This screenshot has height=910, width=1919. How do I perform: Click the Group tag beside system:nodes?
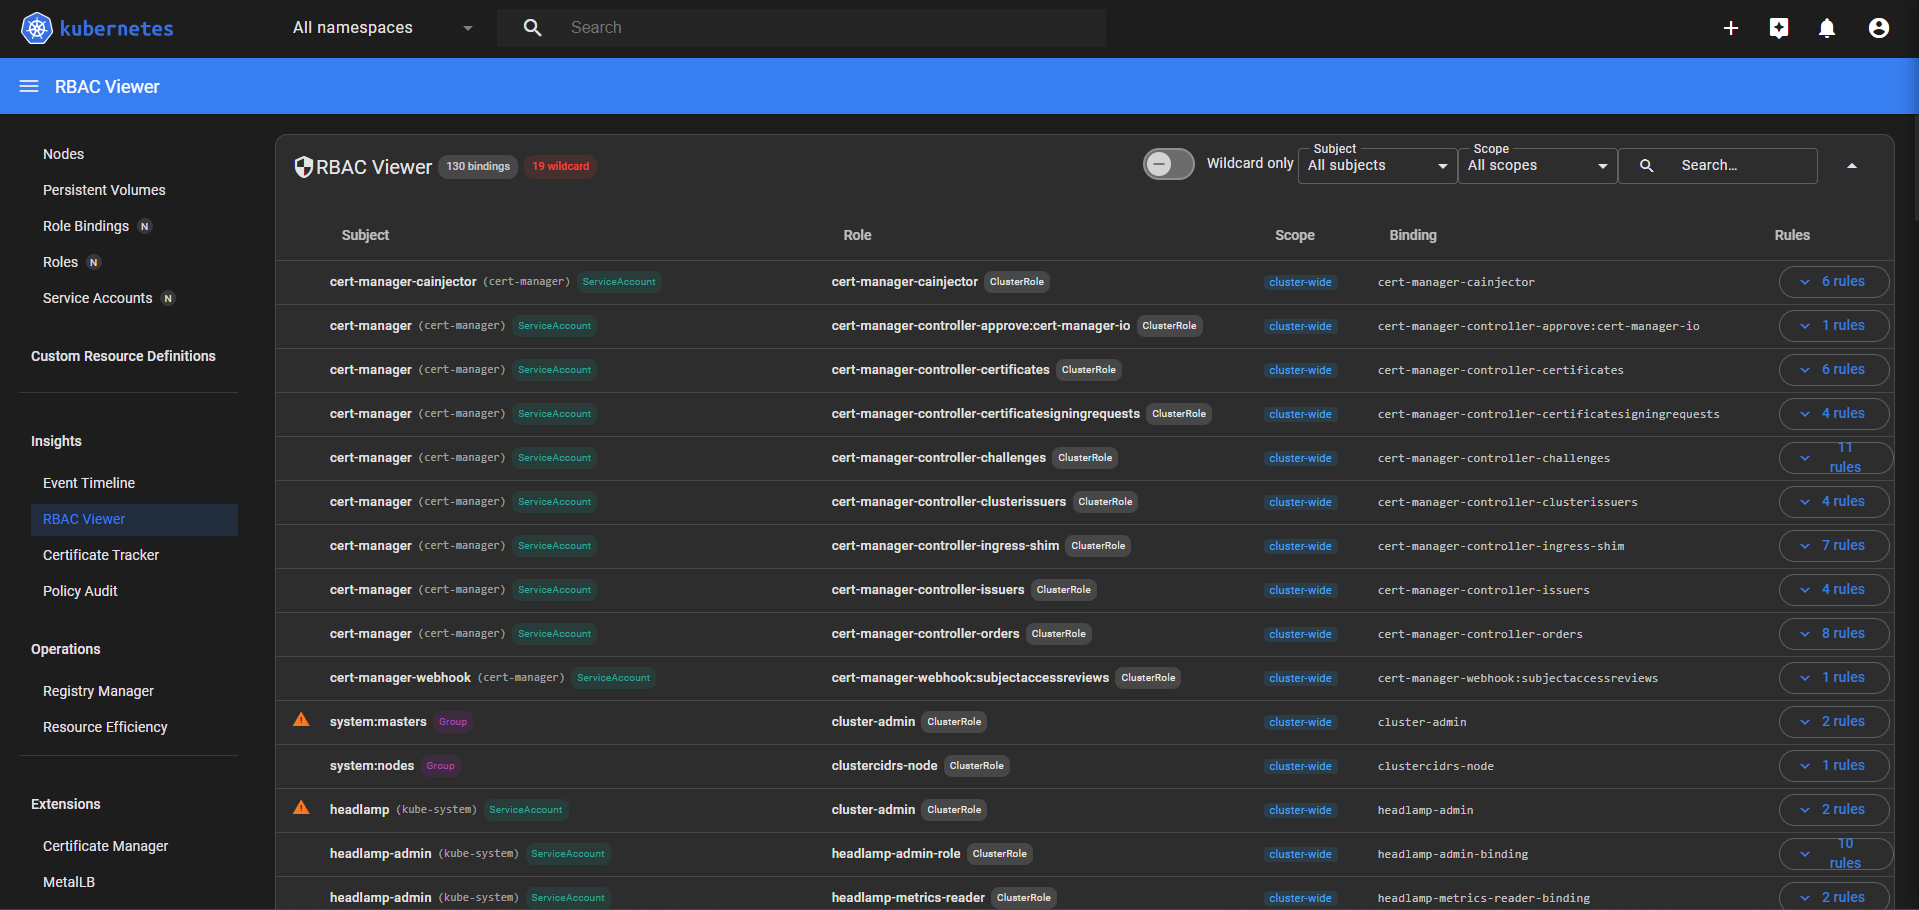coord(440,766)
